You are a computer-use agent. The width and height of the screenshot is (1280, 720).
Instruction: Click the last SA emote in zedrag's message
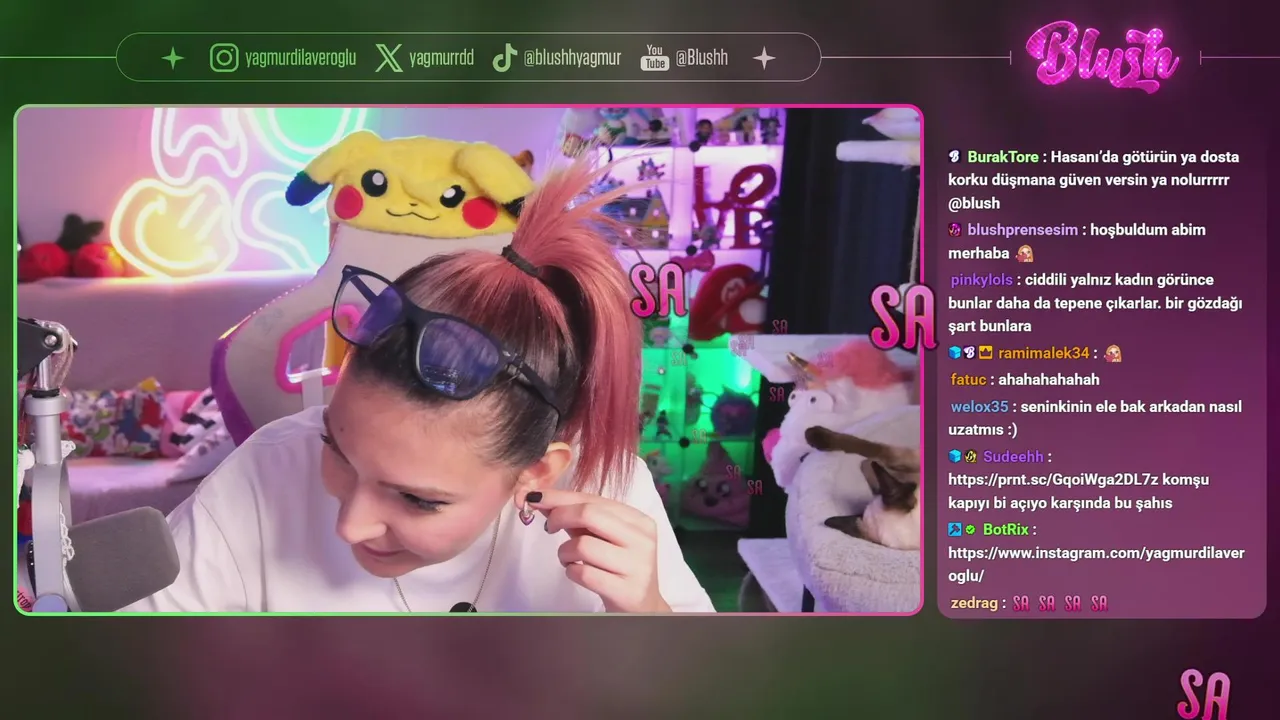click(x=1099, y=603)
